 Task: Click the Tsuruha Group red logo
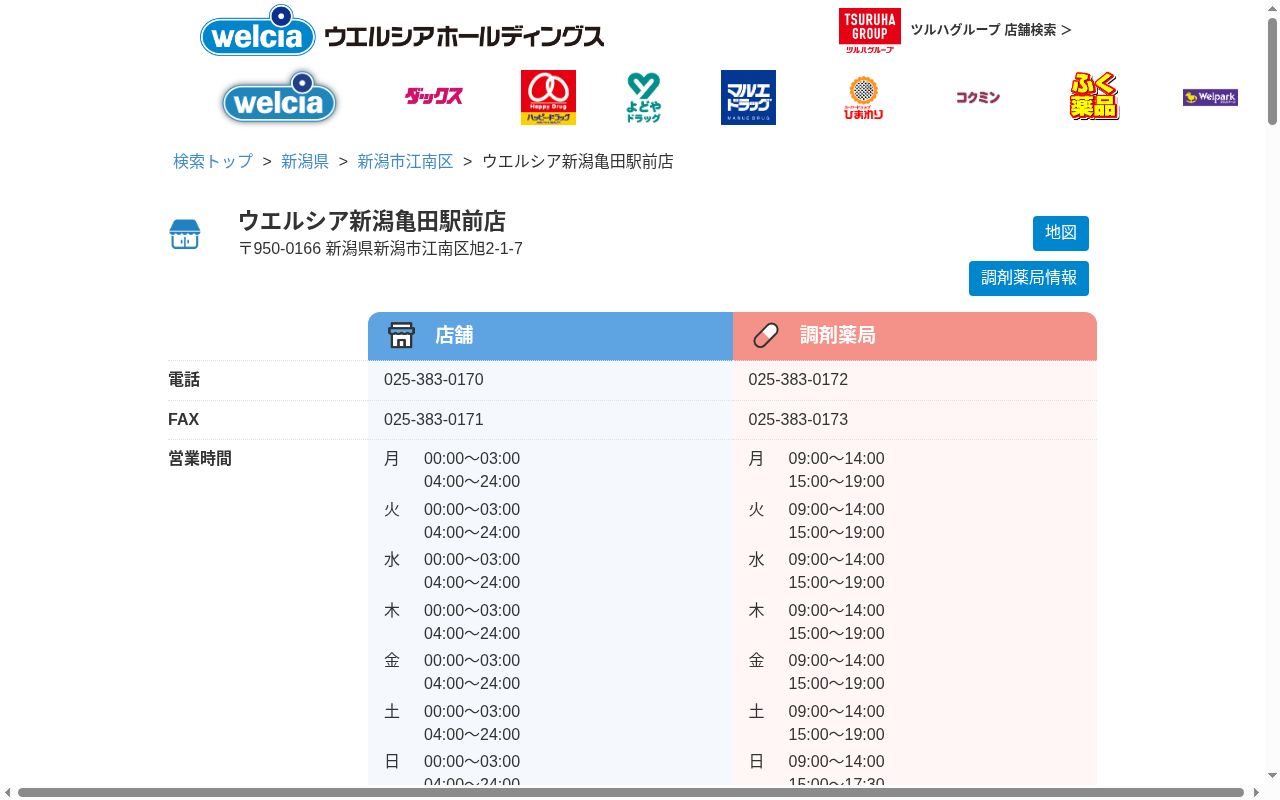(869, 30)
